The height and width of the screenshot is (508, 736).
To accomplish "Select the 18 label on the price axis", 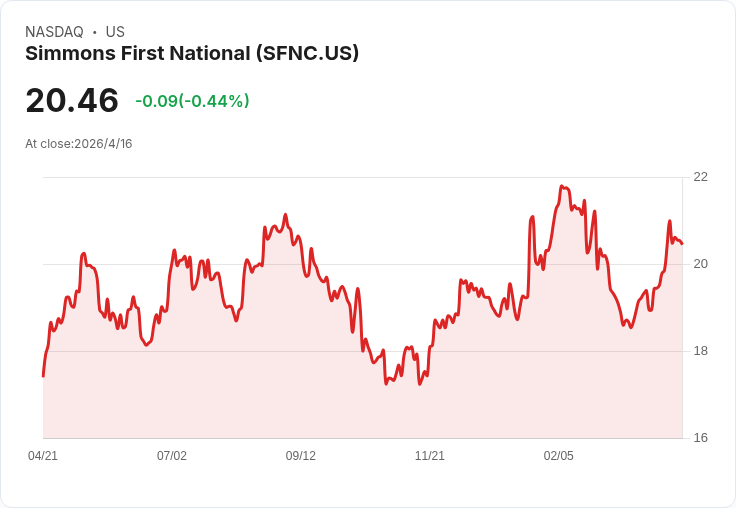I will pyautogui.click(x=700, y=351).
